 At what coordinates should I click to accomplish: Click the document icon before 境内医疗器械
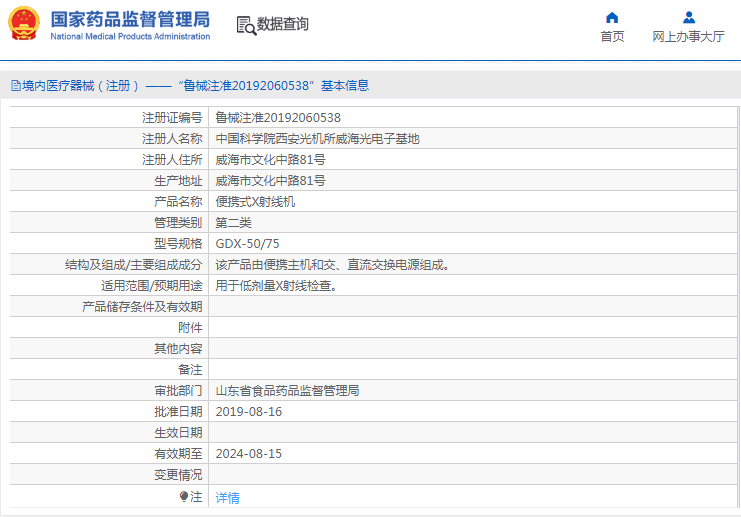(15, 86)
